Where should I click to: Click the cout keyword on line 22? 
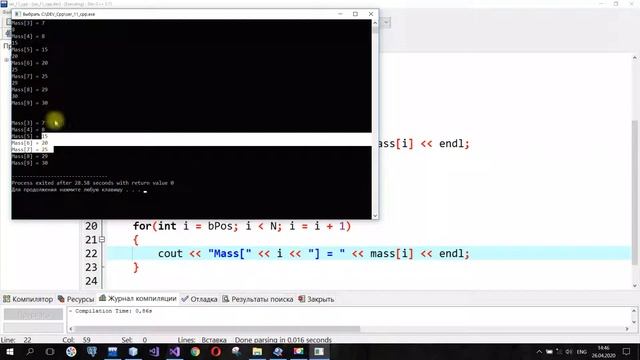point(170,253)
